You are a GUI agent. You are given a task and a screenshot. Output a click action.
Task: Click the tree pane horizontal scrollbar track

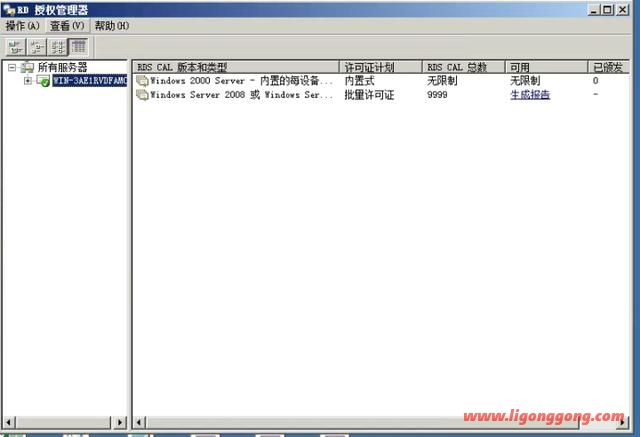63,422
